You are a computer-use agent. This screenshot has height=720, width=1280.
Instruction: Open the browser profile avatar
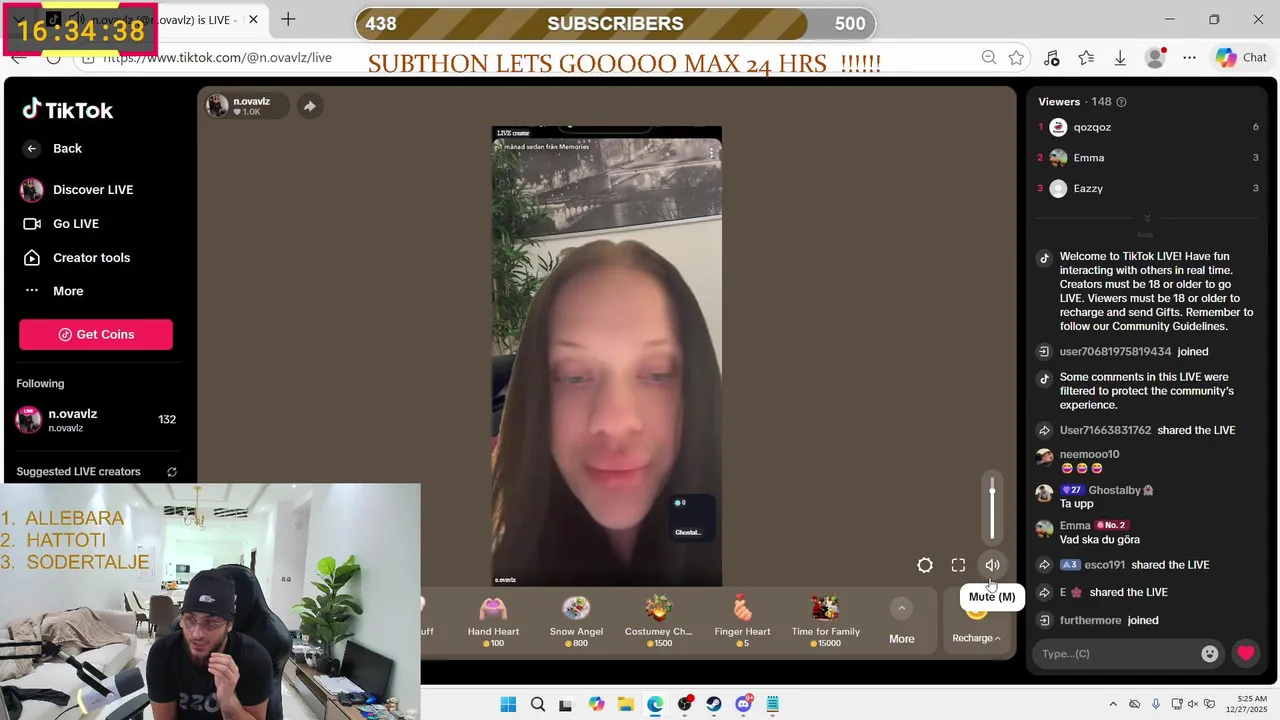click(1155, 58)
